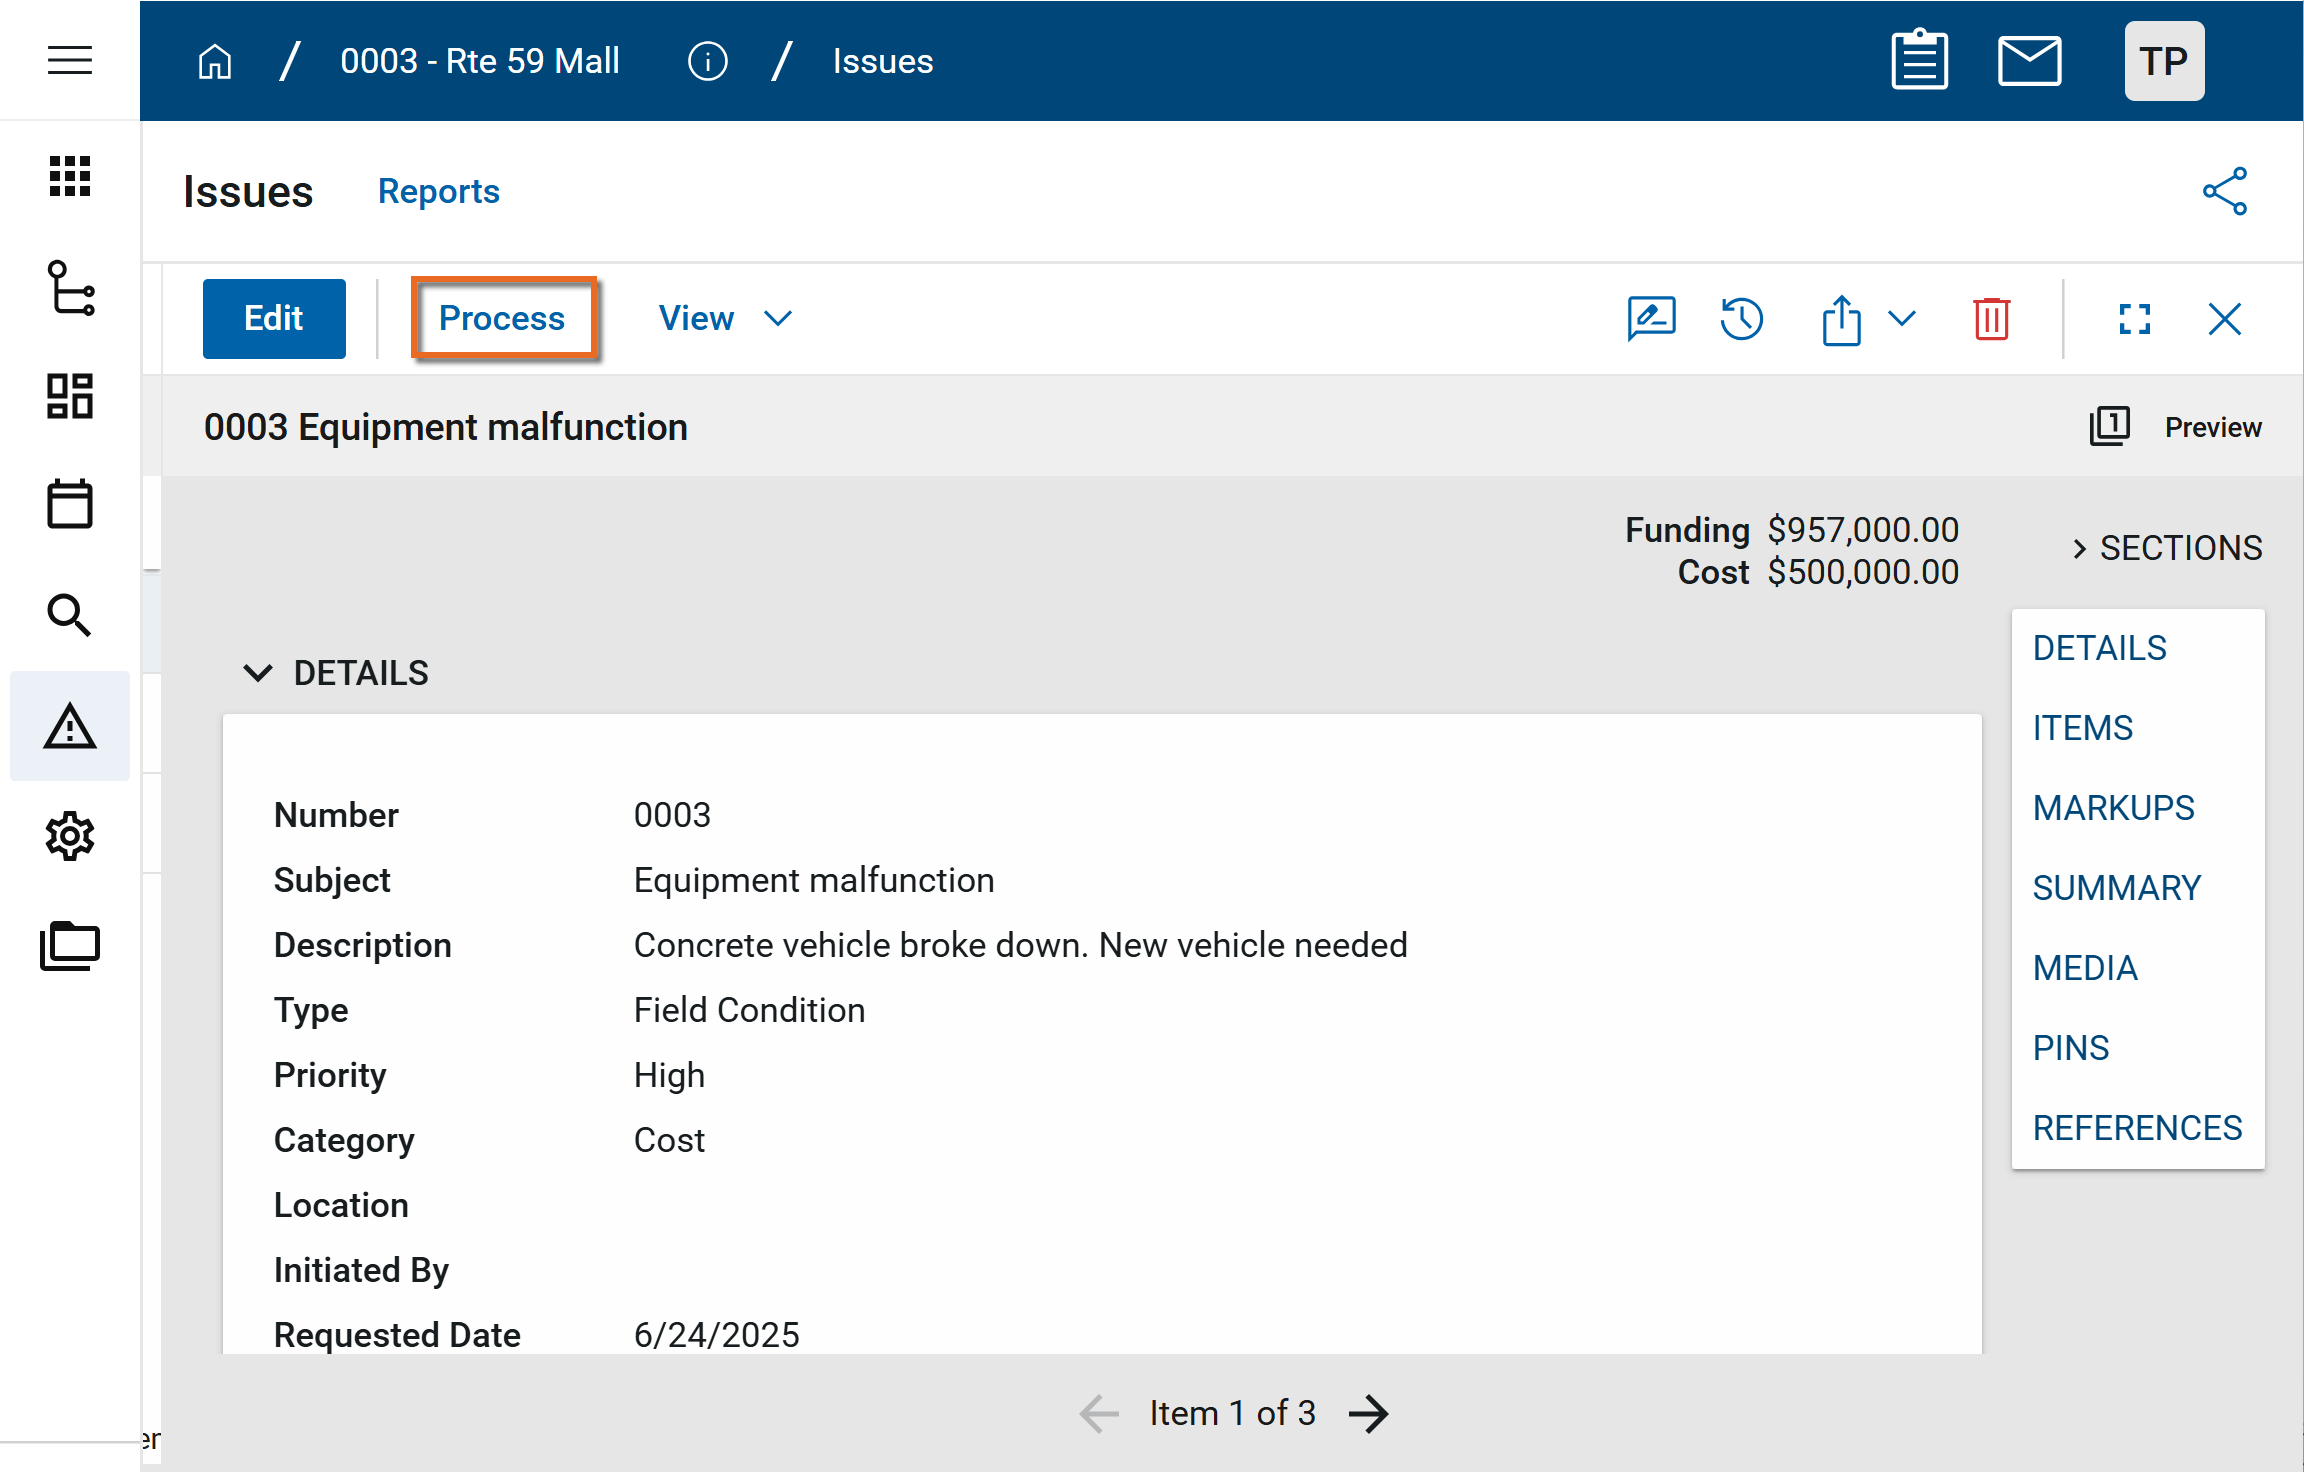Toggle fullscreen expand icon
The width and height of the screenshot is (2304, 1472).
point(2134,319)
